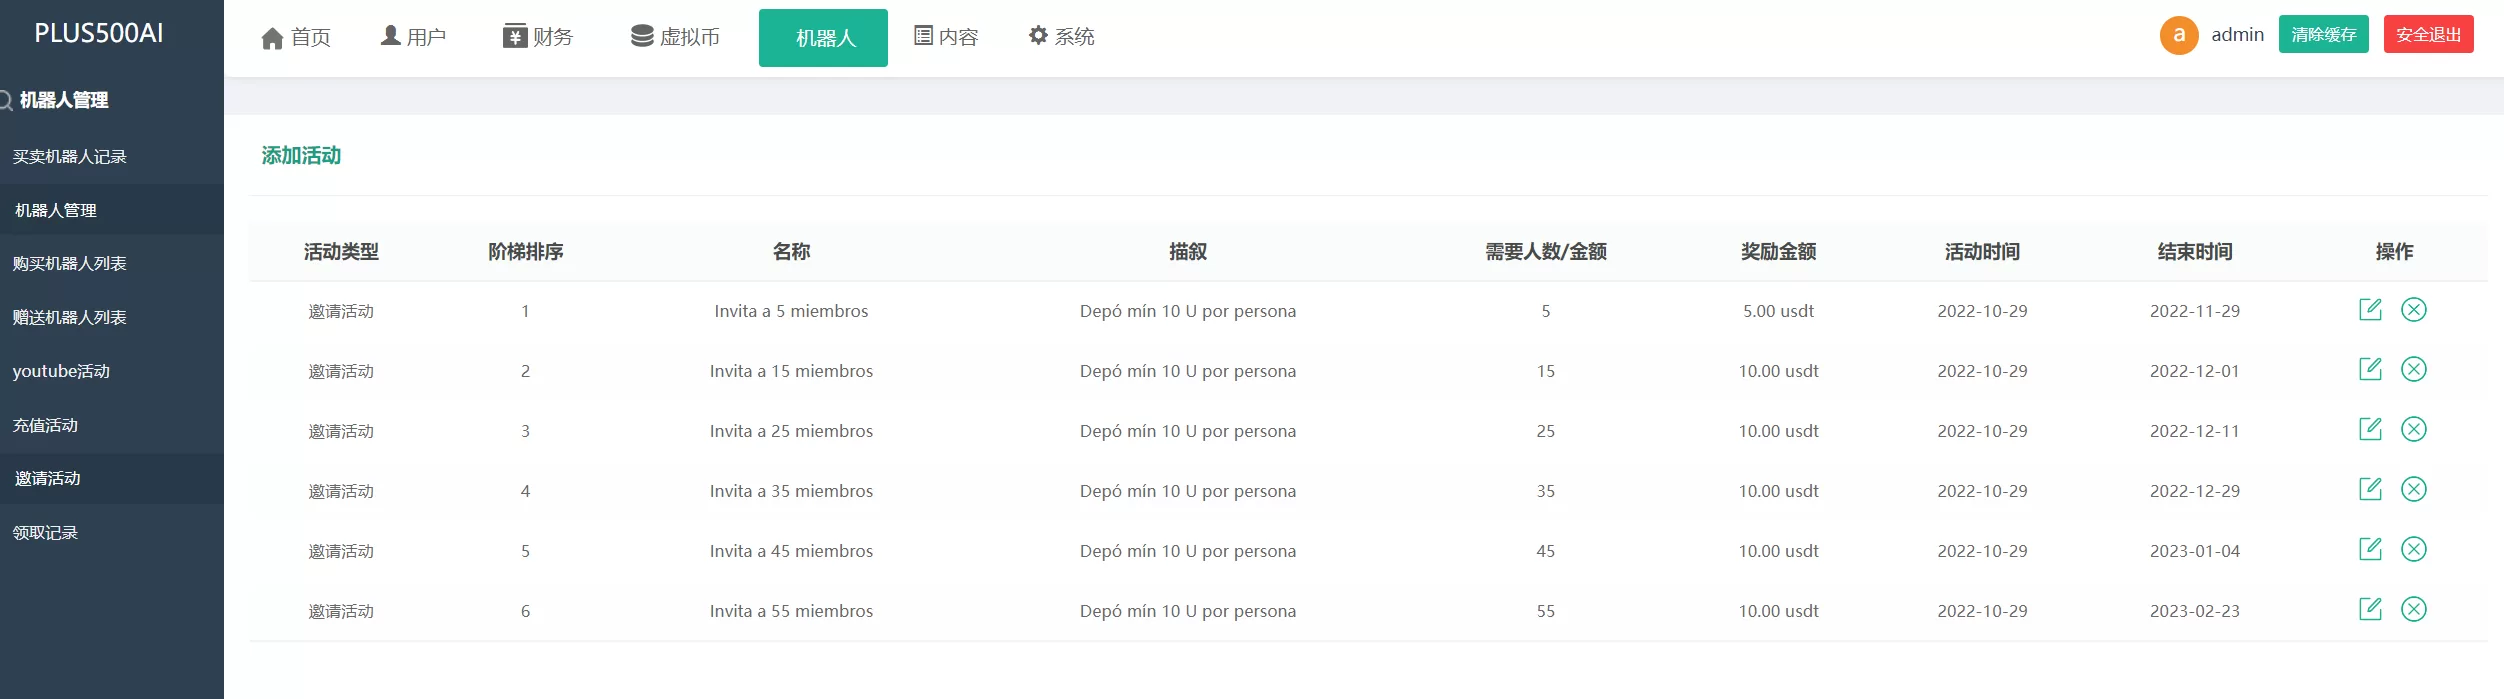The width and height of the screenshot is (2504, 699).
Task: Select the 机器人 tab in top navigation
Action: point(823,38)
